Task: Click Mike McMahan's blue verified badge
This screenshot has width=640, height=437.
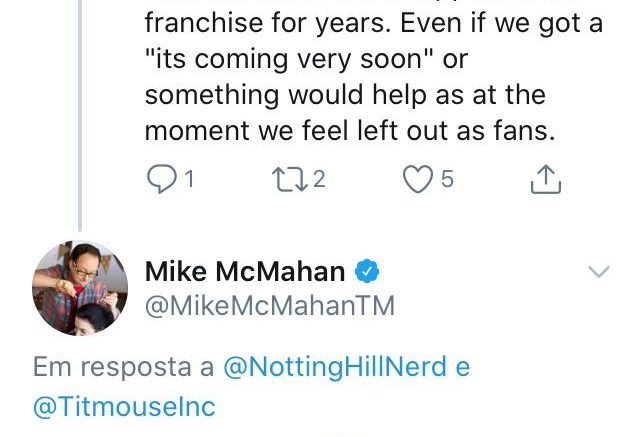Action: click(367, 271)
